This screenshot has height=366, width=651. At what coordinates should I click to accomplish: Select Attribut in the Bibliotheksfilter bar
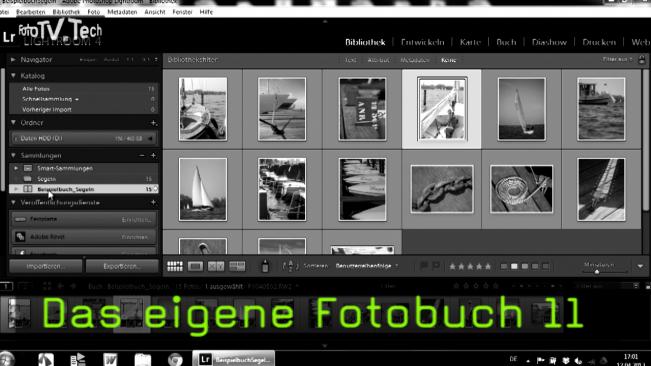click(378, 60)
